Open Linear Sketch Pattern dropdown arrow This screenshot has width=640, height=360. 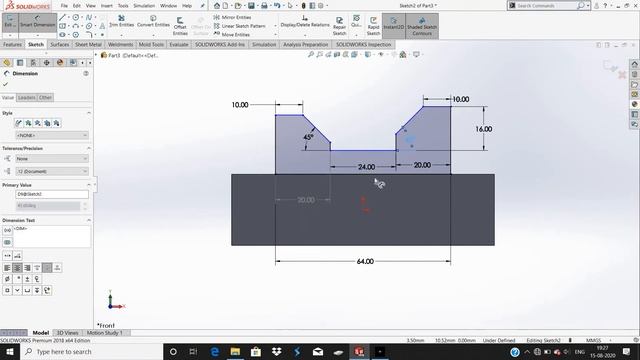[275, 26]
